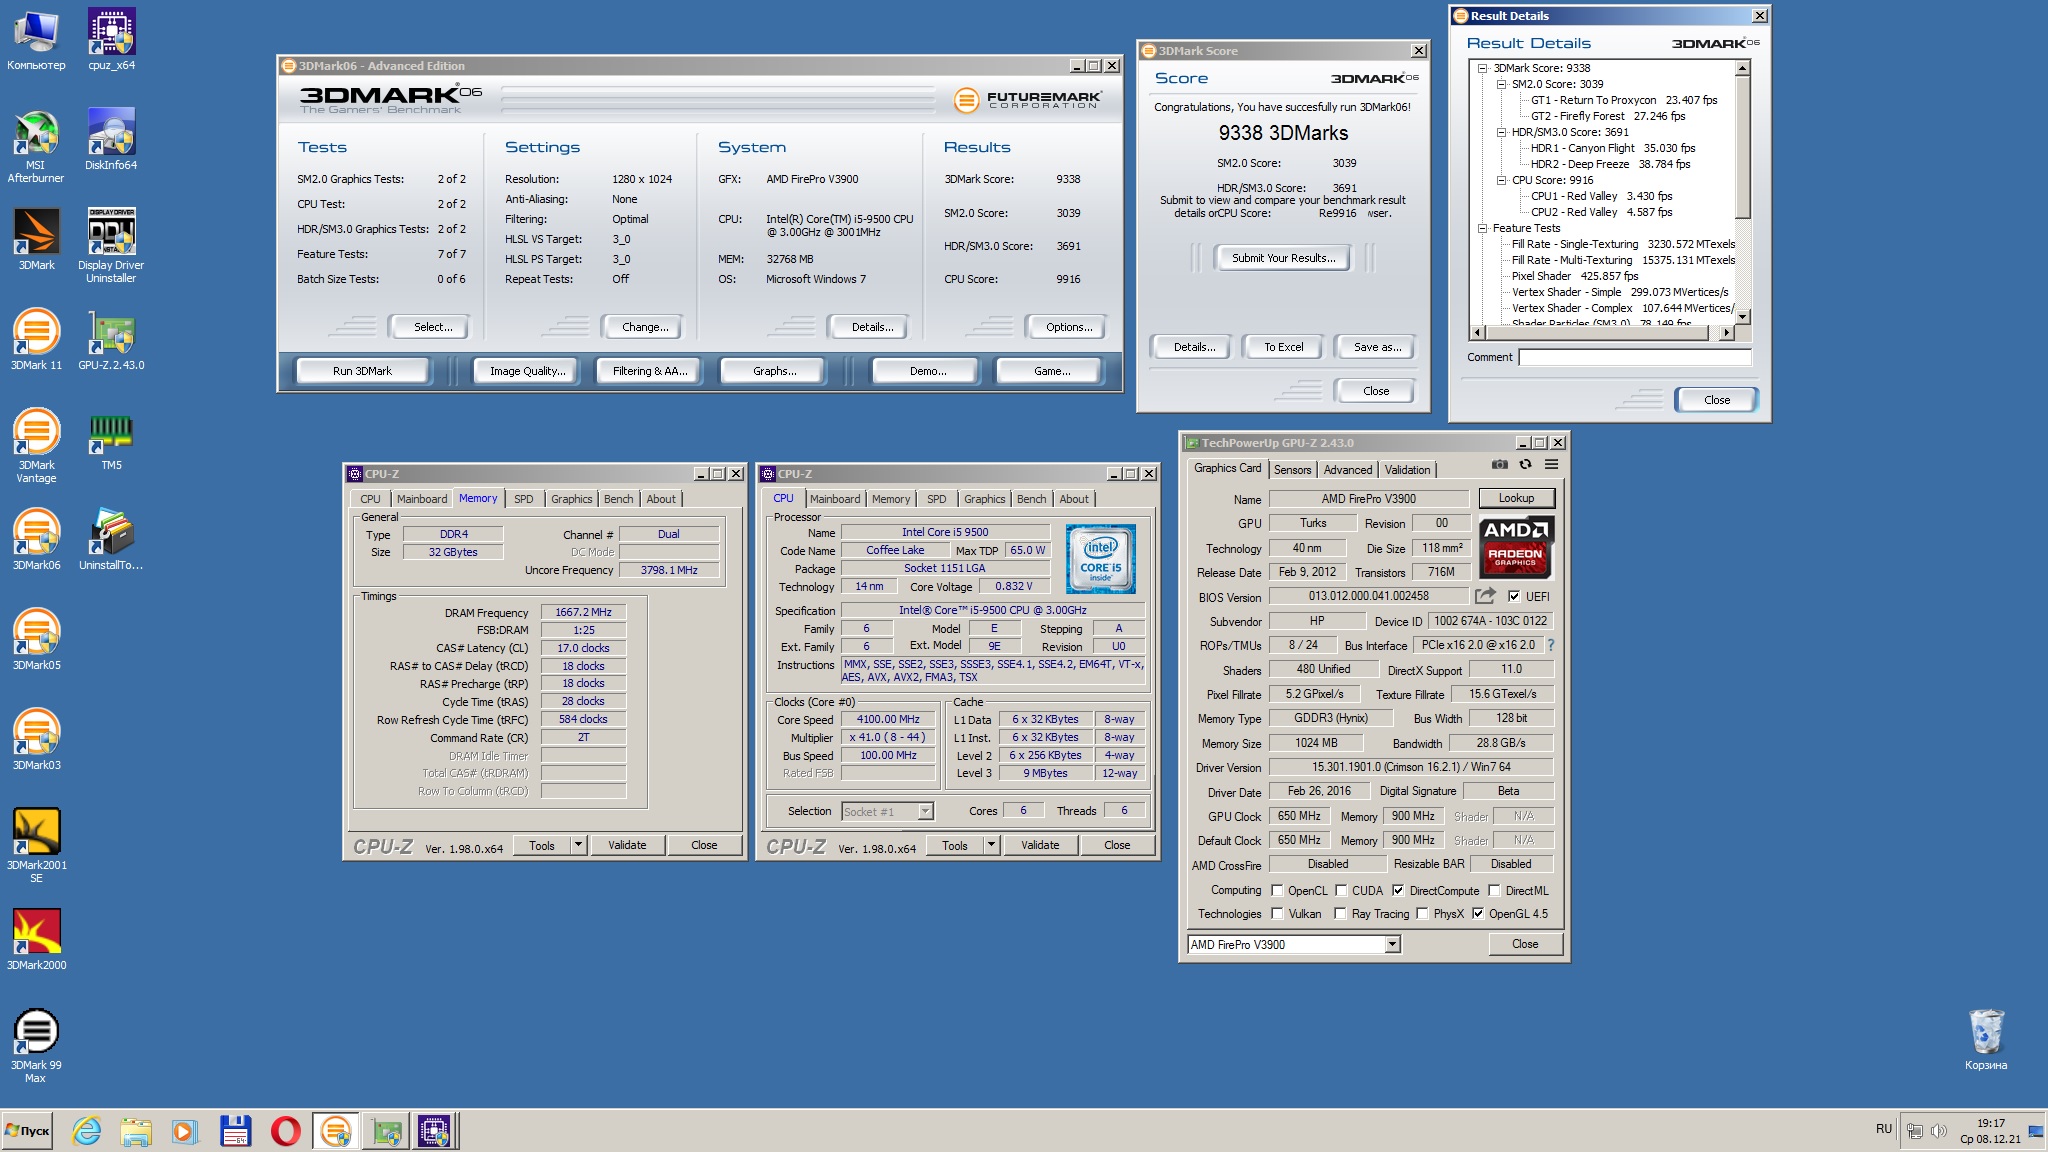Collapse the HDR/SM3.0 Score: 3691 tree node
Image resolution: width=2048 pixels, height=1152 pixels.
[1501, 132]
